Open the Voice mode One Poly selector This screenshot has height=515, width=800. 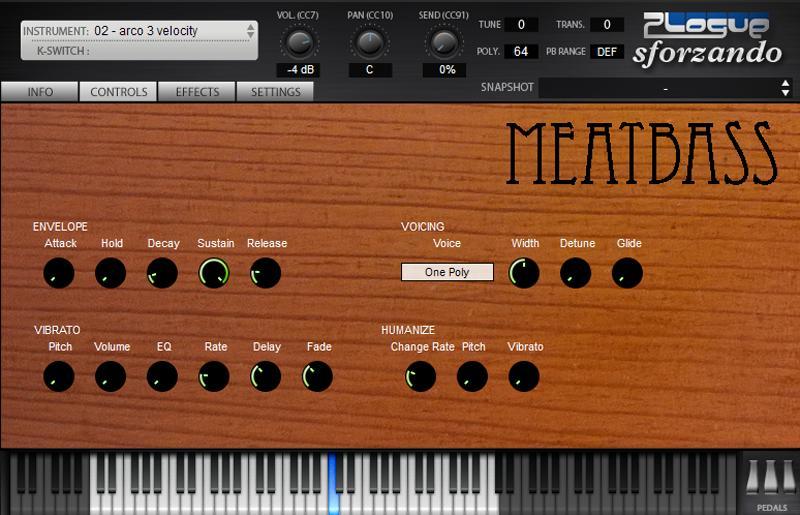coord(447,272)
